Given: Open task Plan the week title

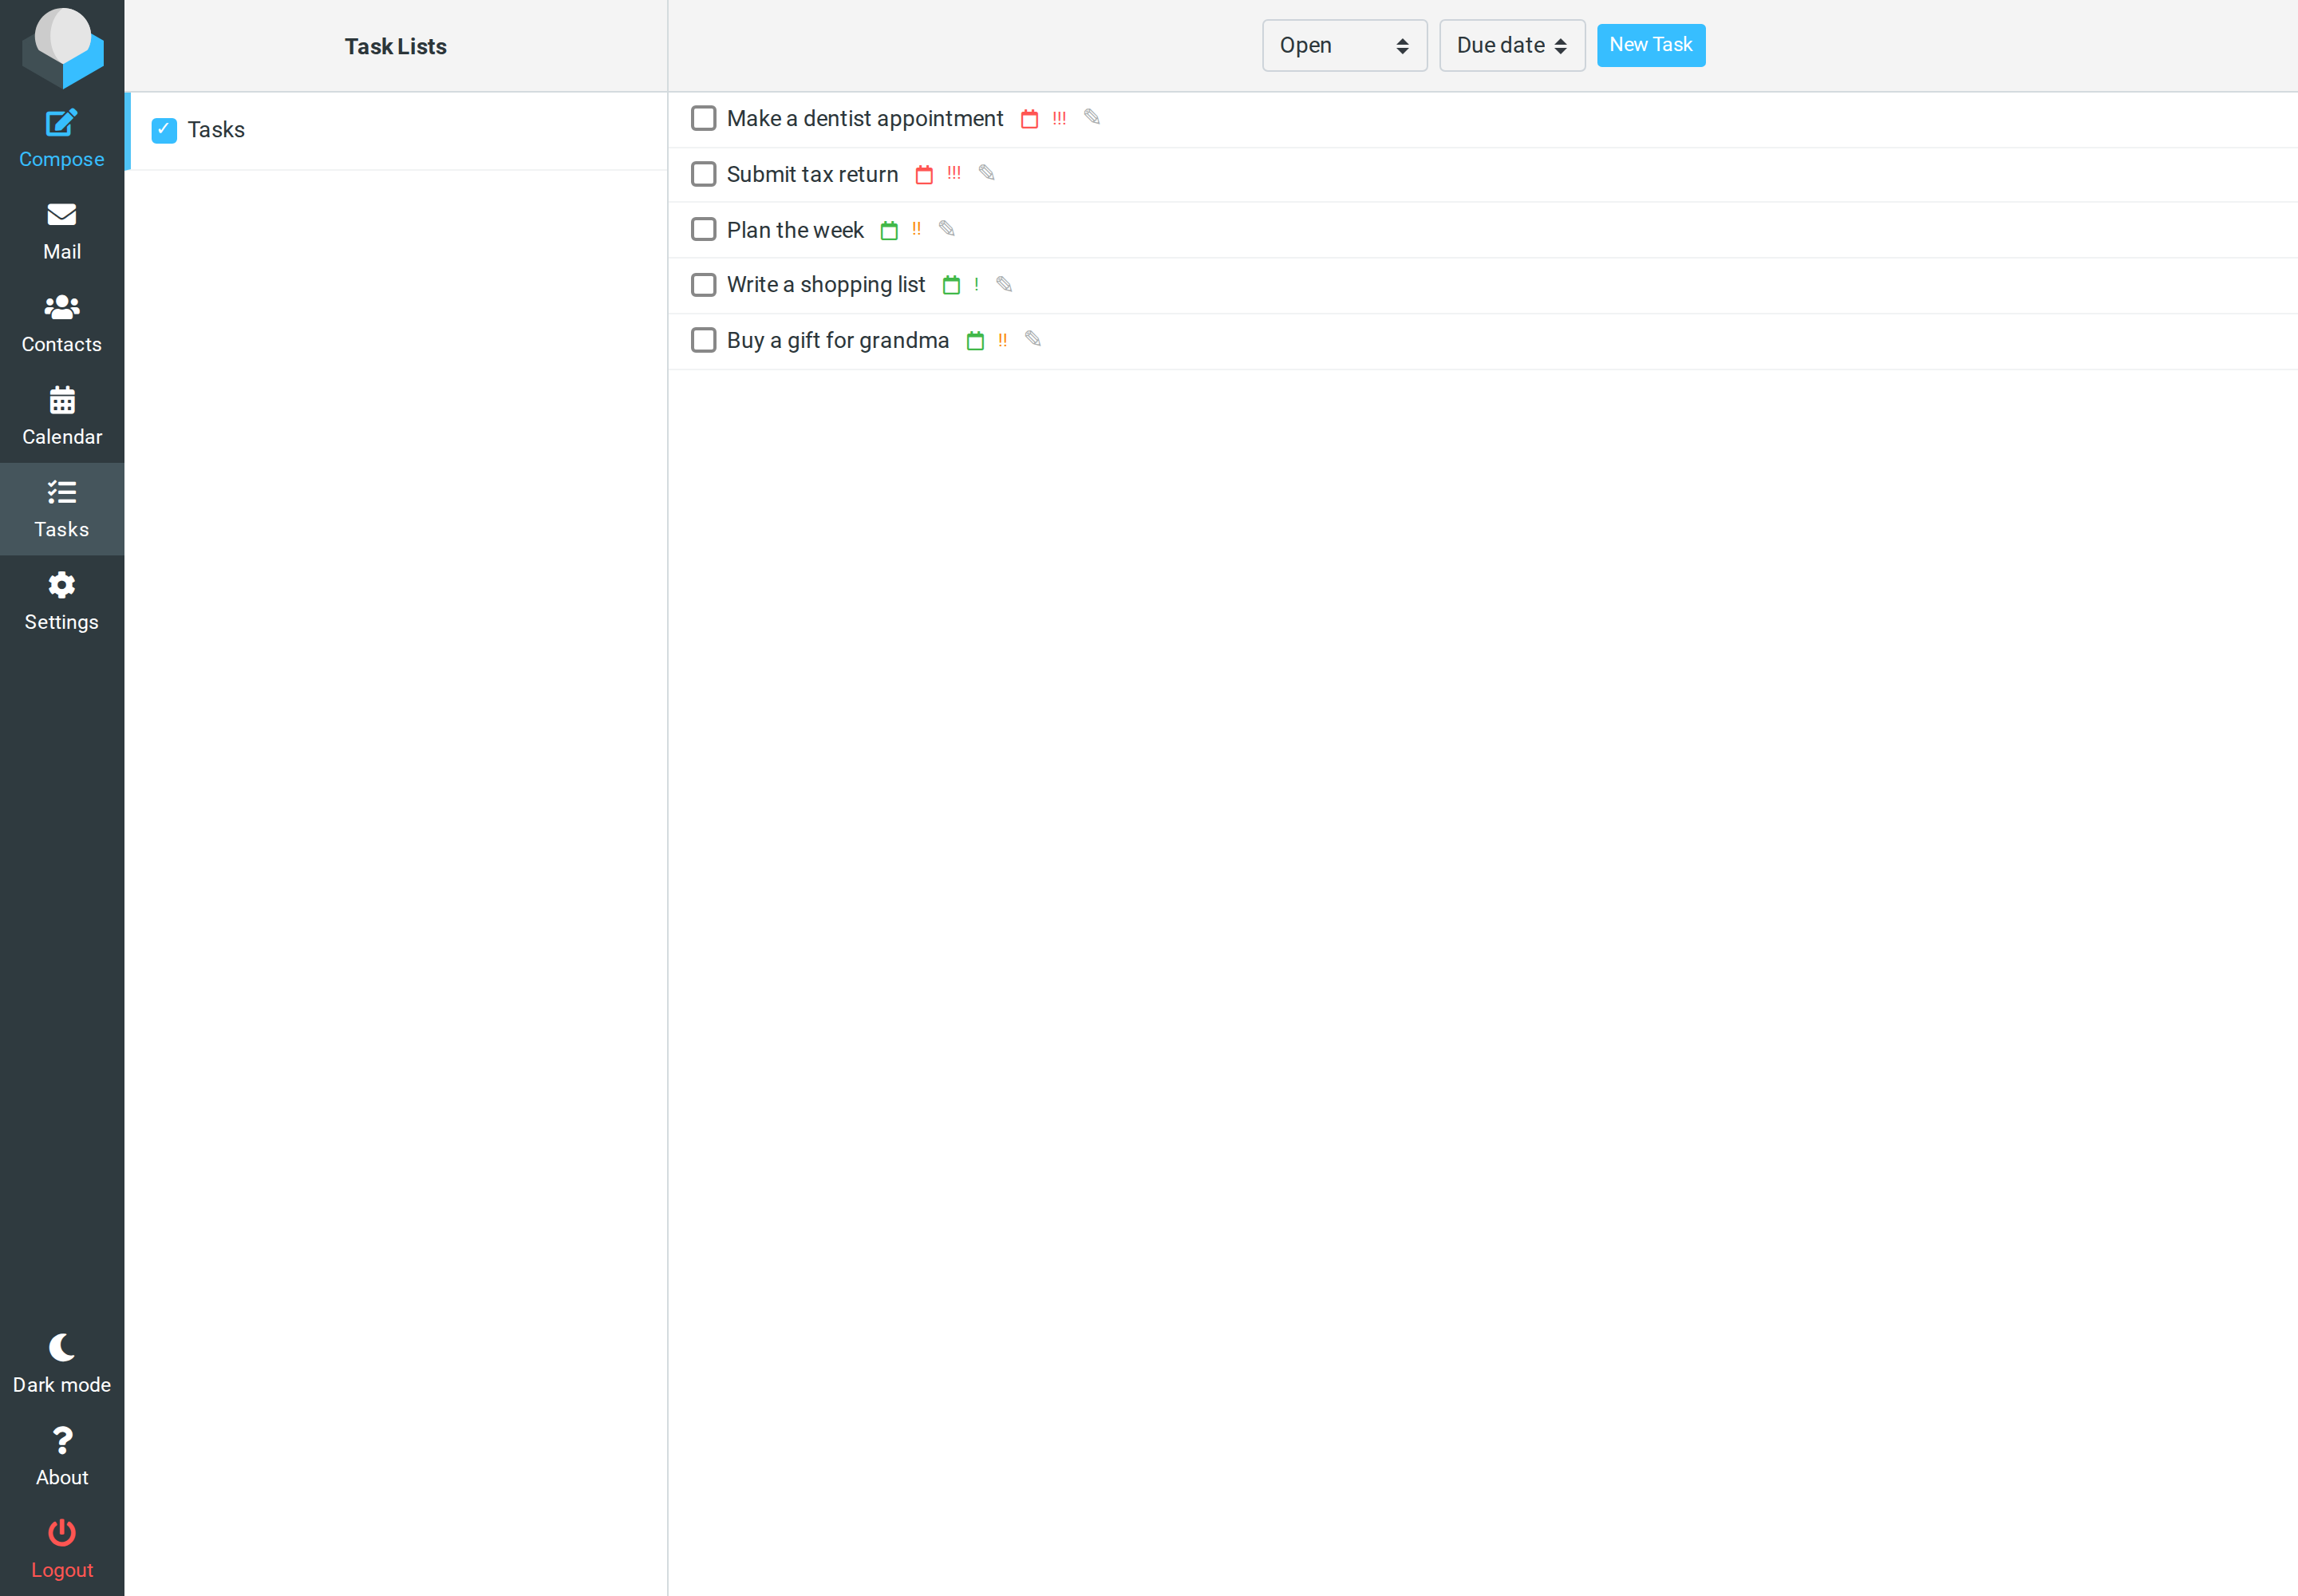Looking at the screenshot, I should pos(795,230).
